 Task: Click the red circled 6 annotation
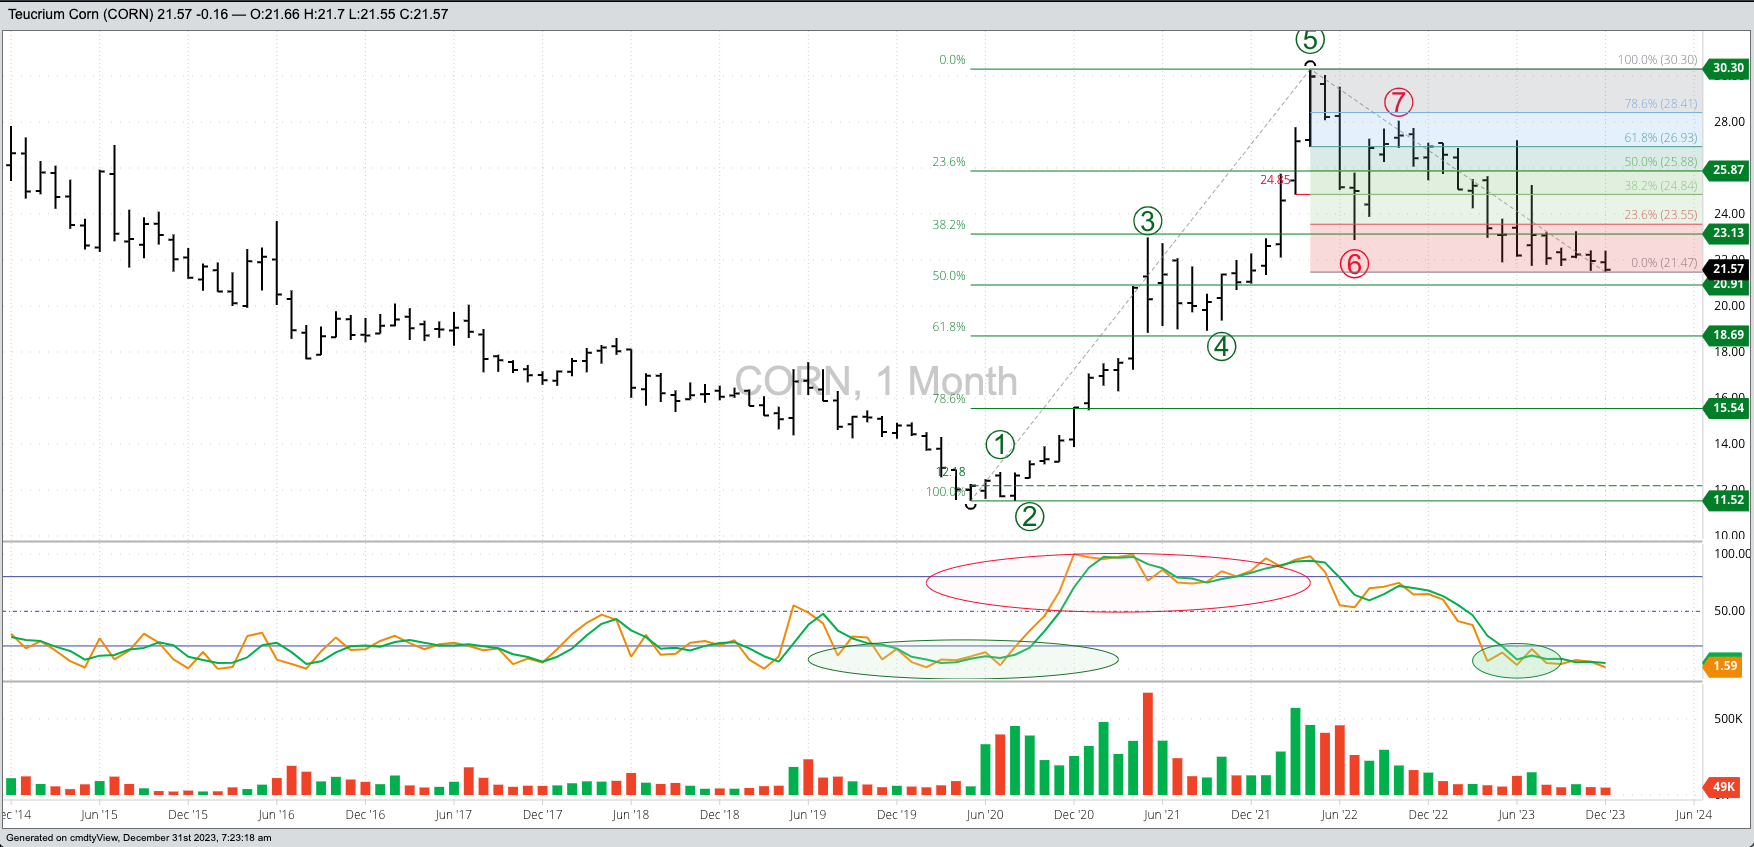click(x=1354, y=263)
